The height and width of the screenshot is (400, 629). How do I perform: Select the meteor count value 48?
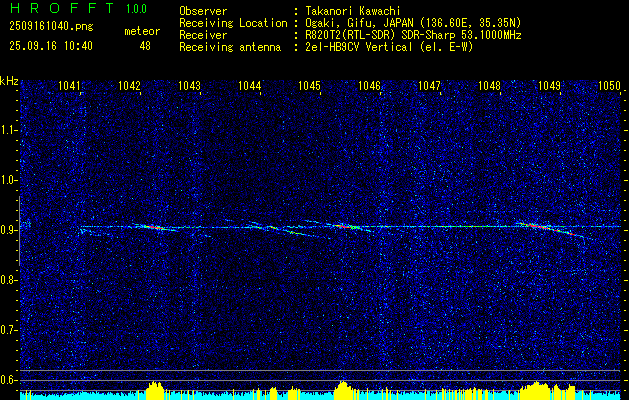click(x=145, y=46)
